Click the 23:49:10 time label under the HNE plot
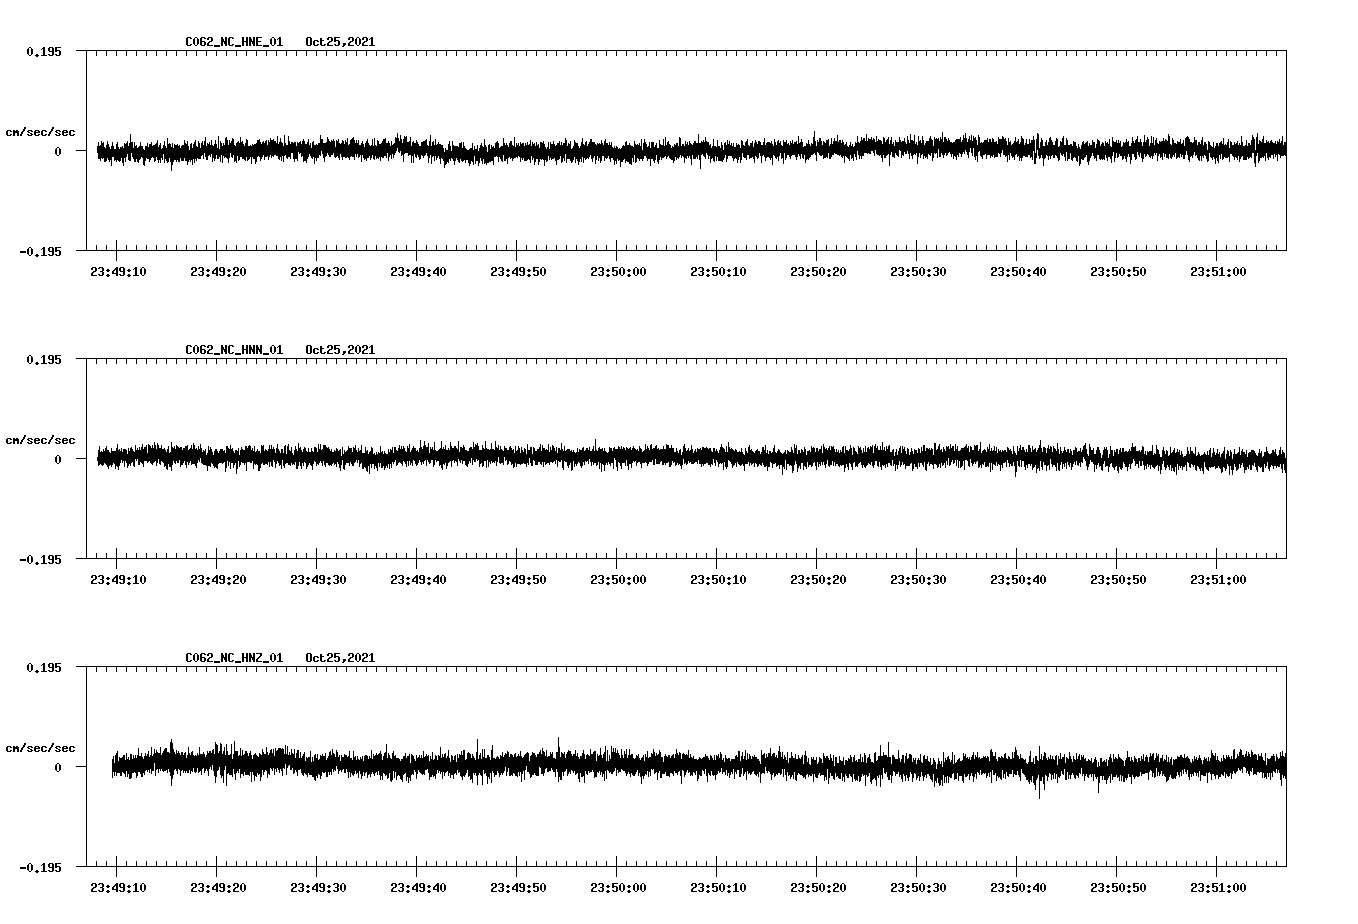Viewport: 1358px width, 924px height. tap(118, 271)
